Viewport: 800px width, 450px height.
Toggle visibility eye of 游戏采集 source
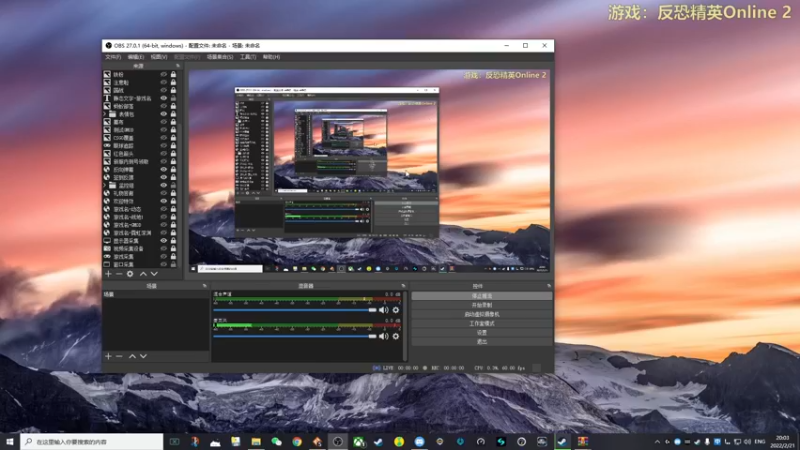tap(164, 257)
